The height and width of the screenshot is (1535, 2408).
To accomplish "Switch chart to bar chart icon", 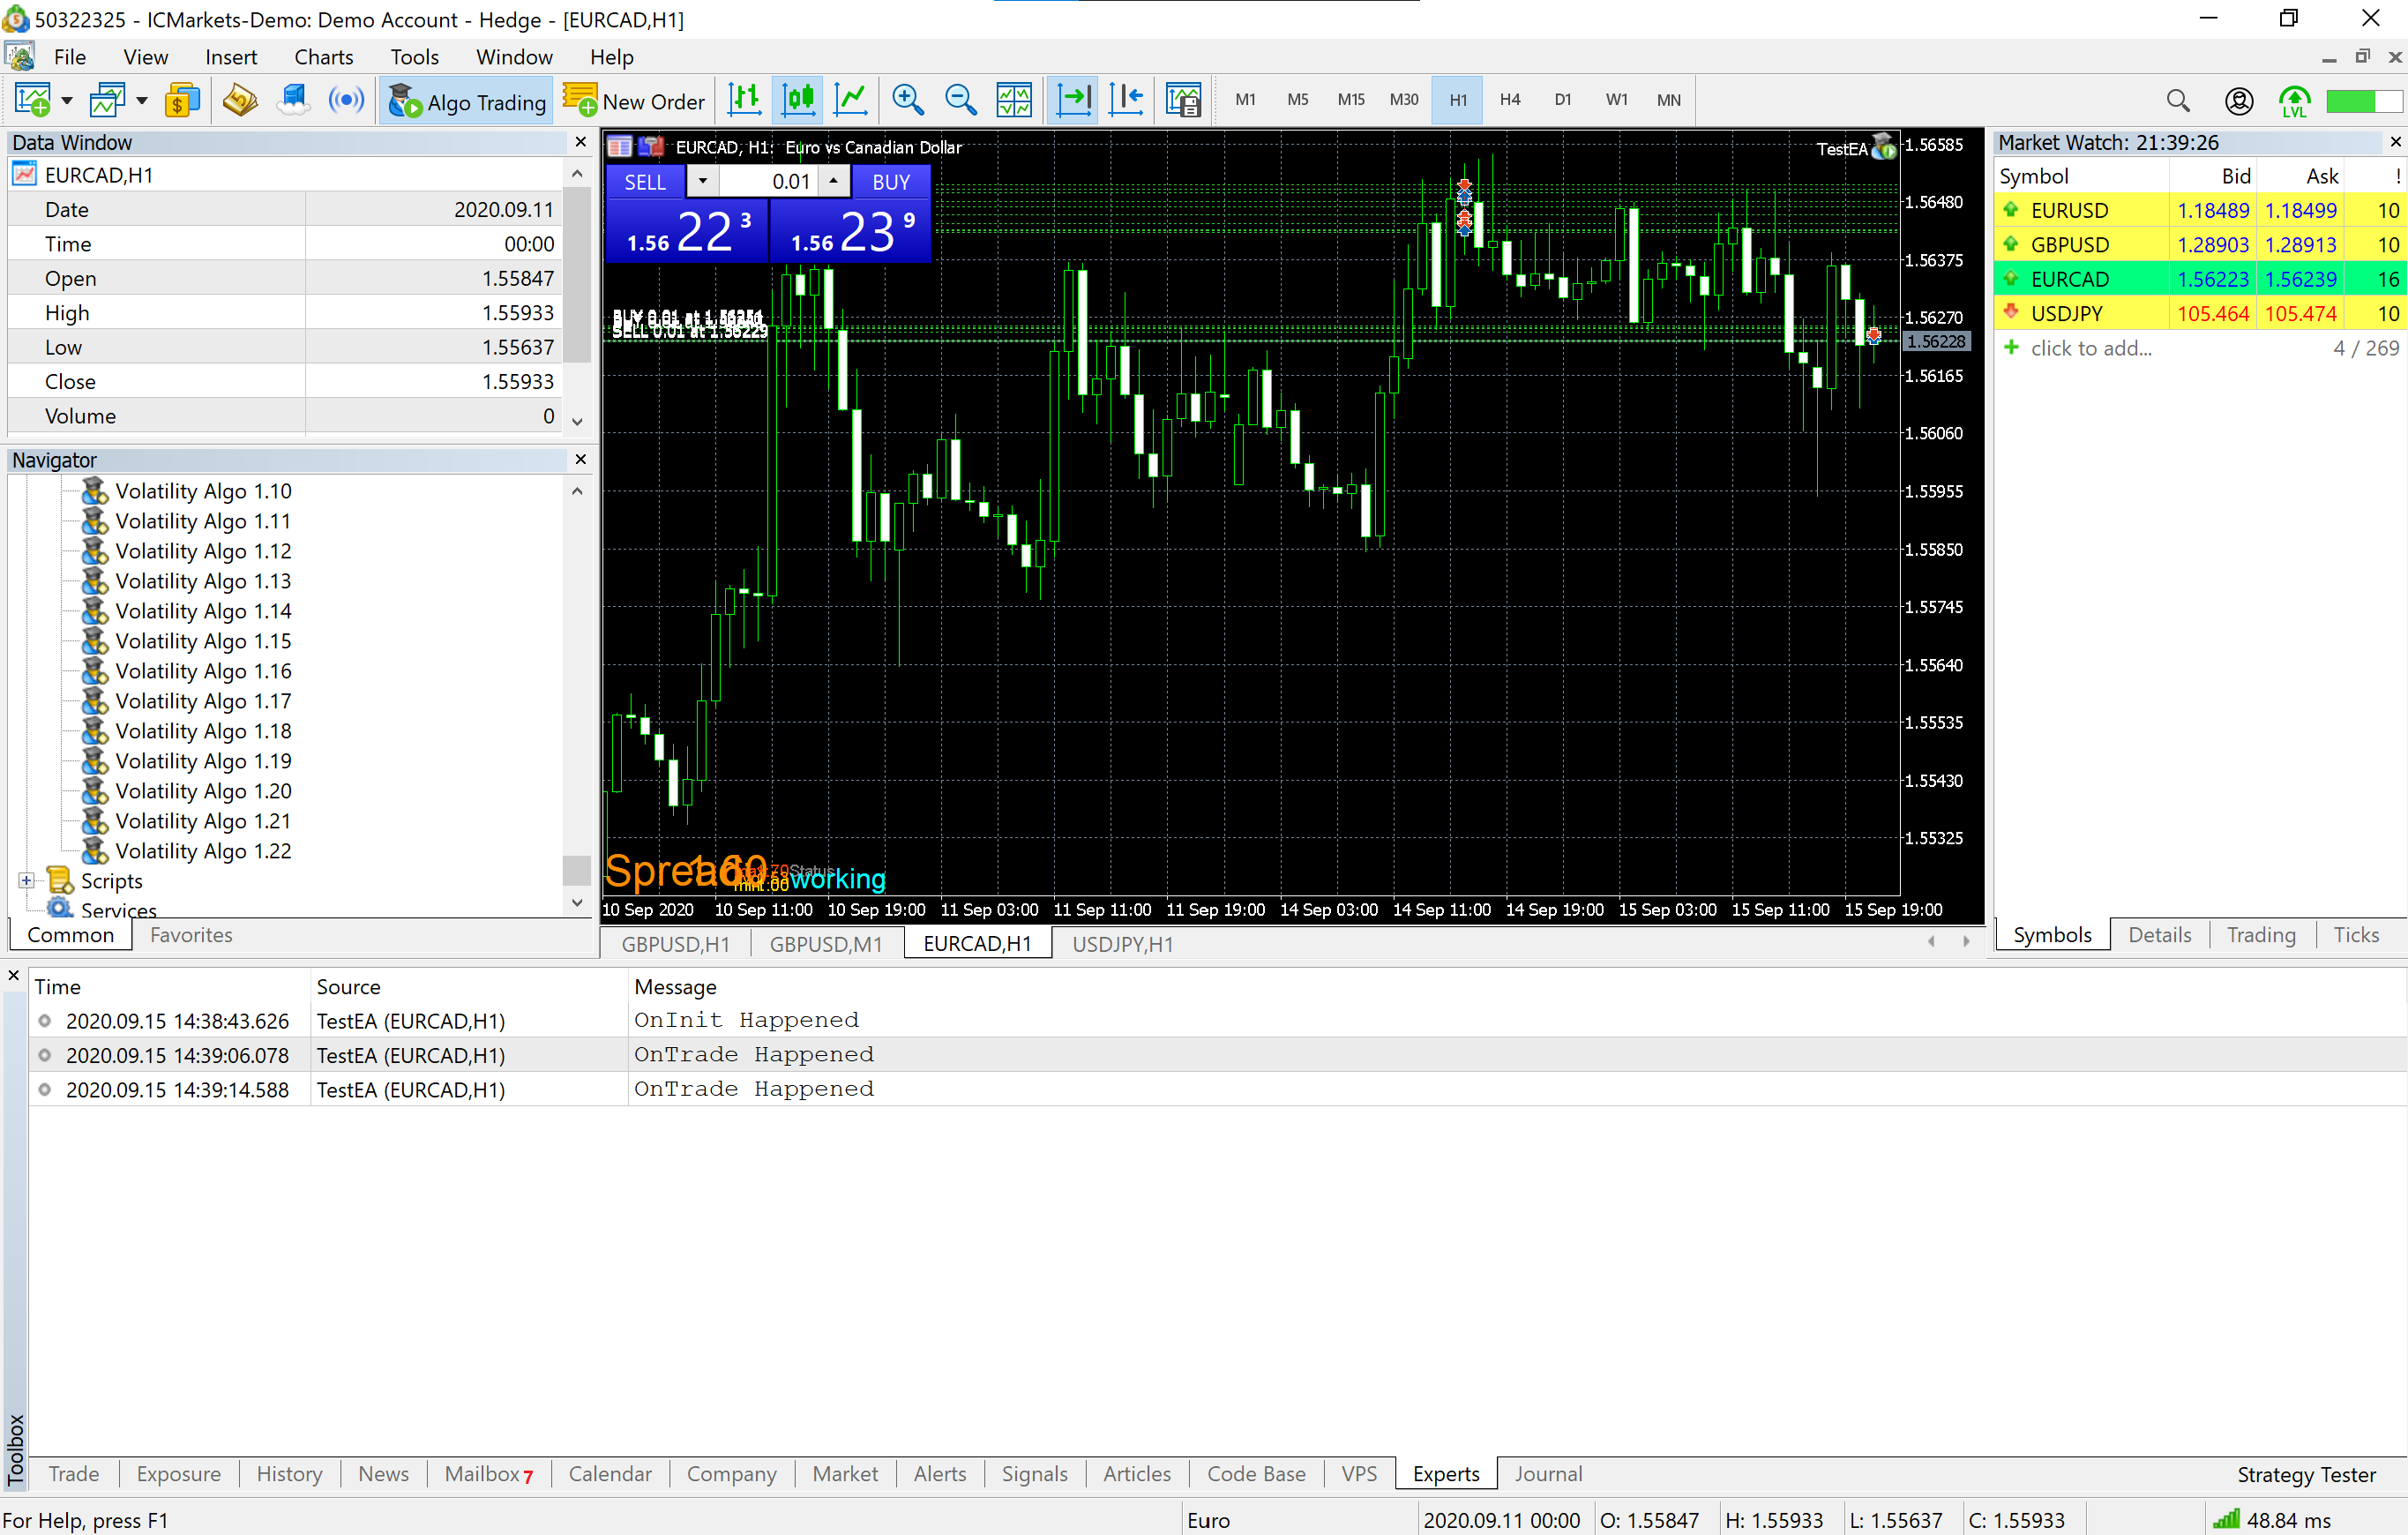I will coord(745,100).
